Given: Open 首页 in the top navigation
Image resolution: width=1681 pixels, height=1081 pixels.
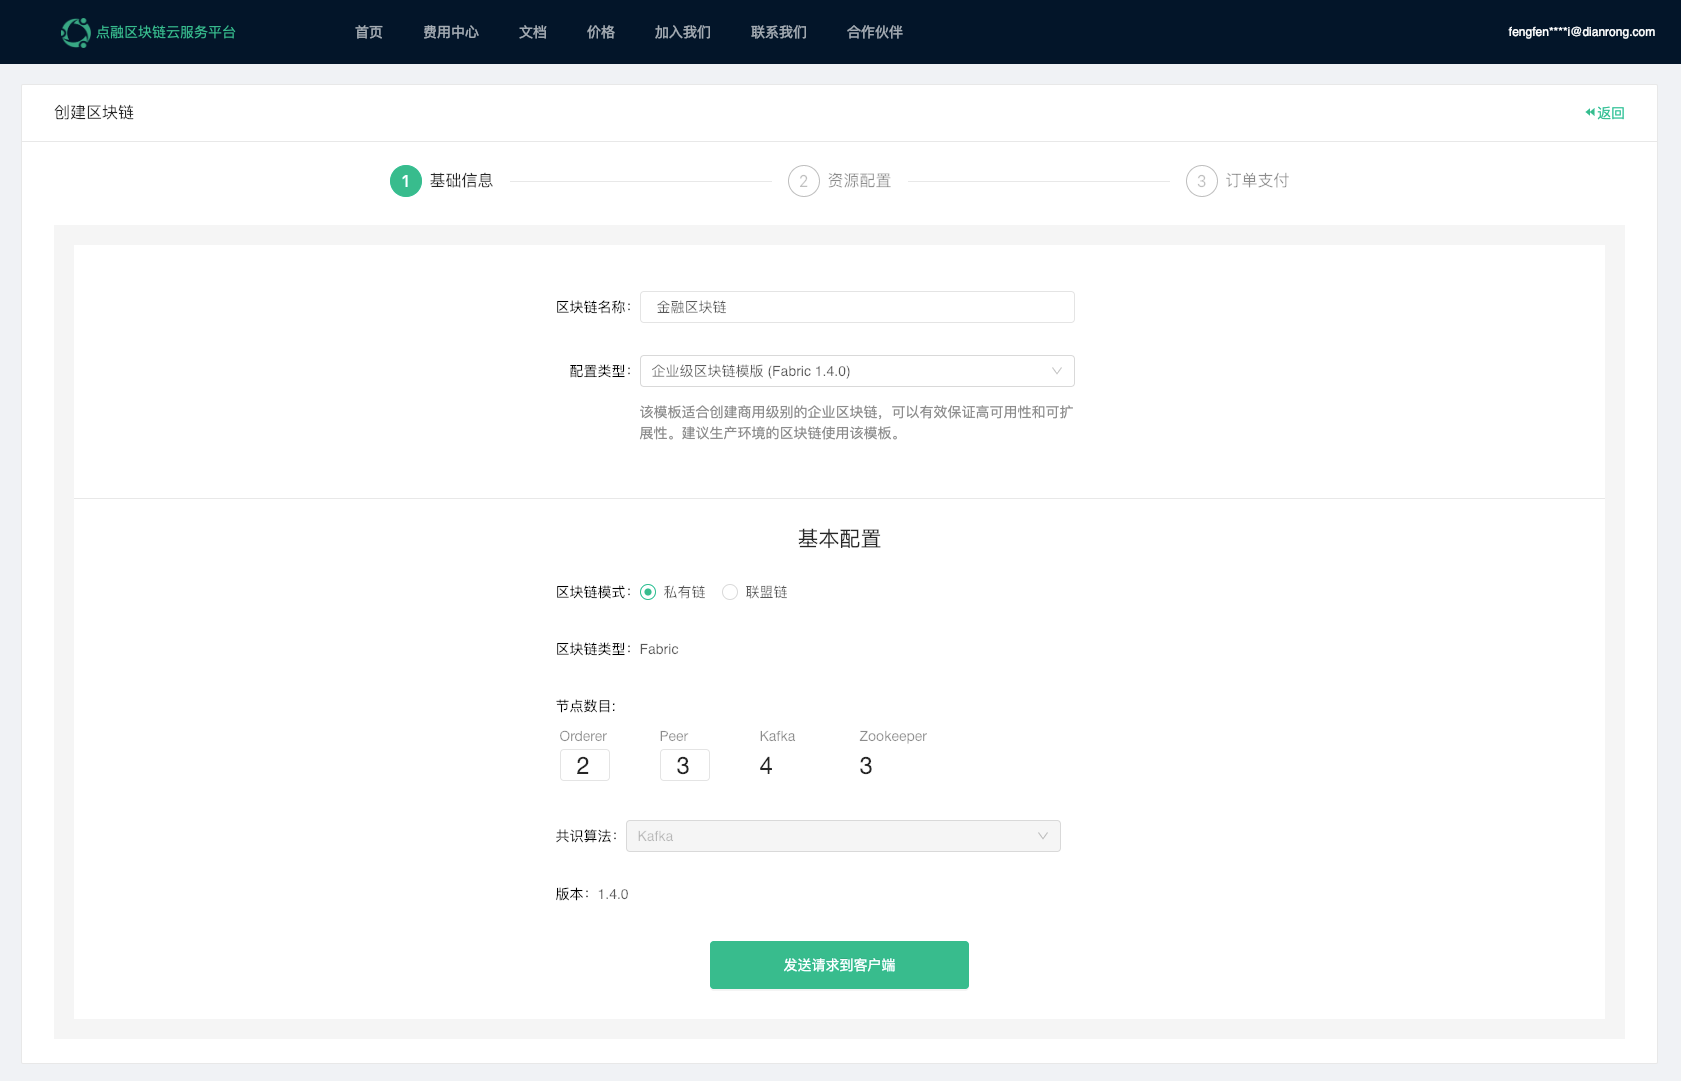Looking at the screenshot, I should [x=369, y=32].
